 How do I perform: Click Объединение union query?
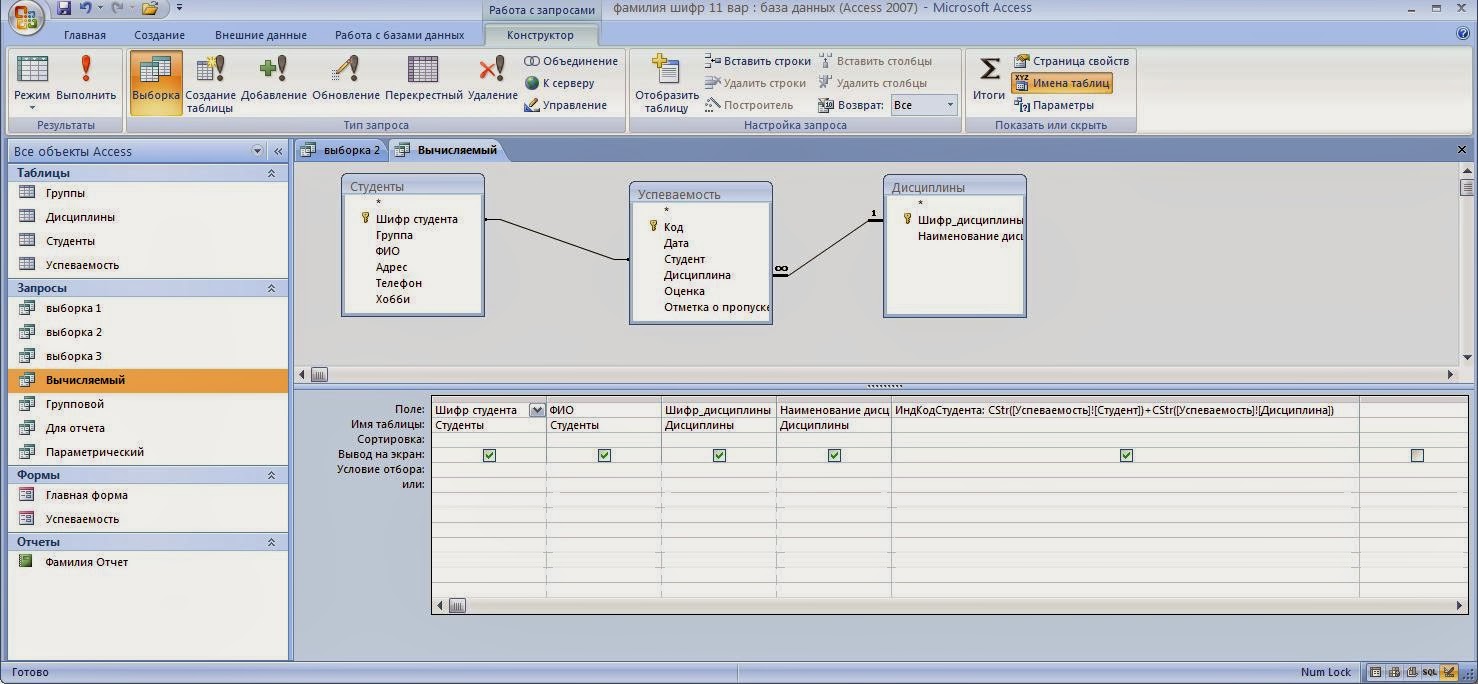(571, 61)
